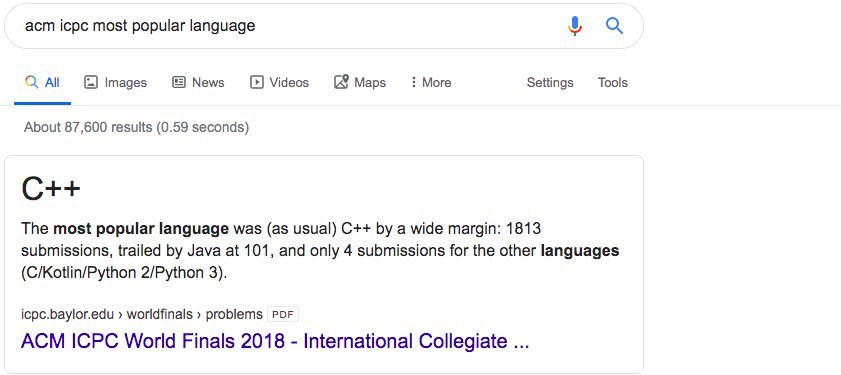Switch to the Images results tab
The height and width of the screenshot is (375, 841).
pos(115,82)
